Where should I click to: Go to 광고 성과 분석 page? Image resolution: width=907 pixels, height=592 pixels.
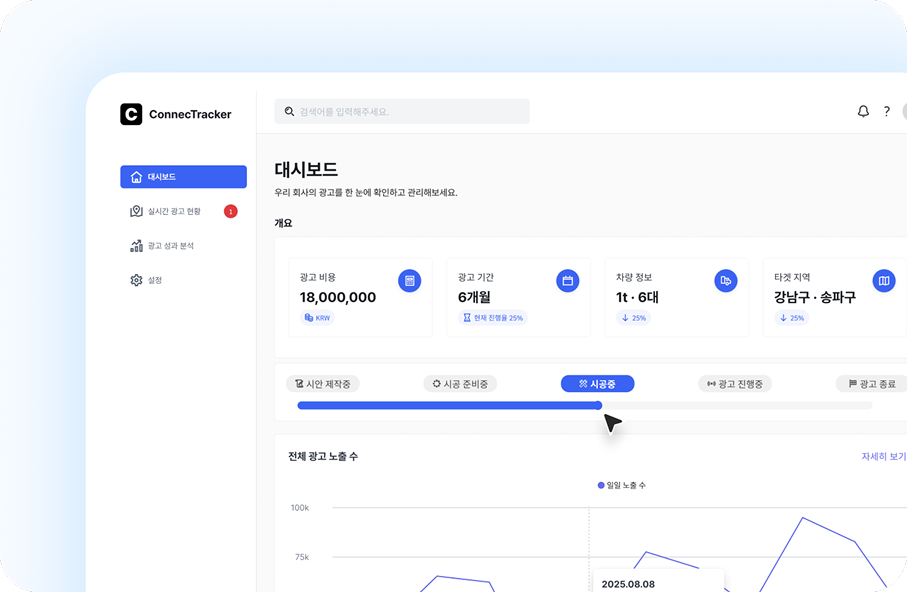(x=170, y=246)
